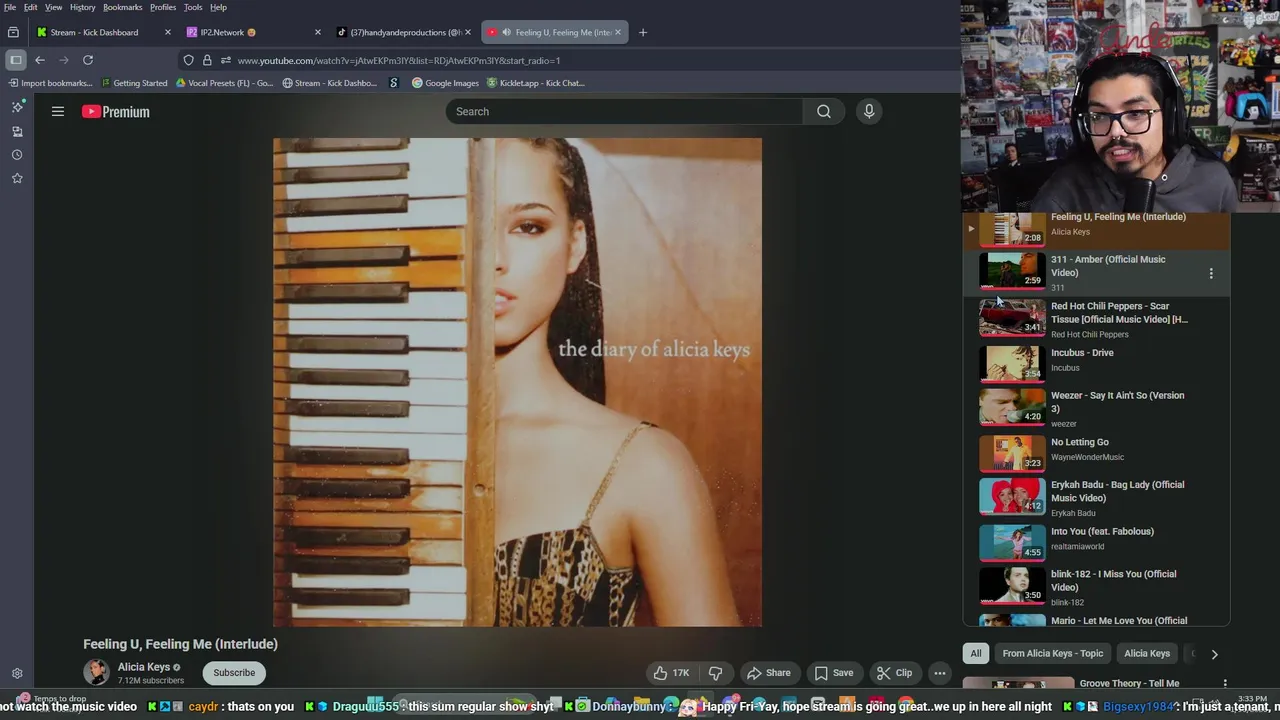Open Alicia Keys channel avatar

pos(96,673)
